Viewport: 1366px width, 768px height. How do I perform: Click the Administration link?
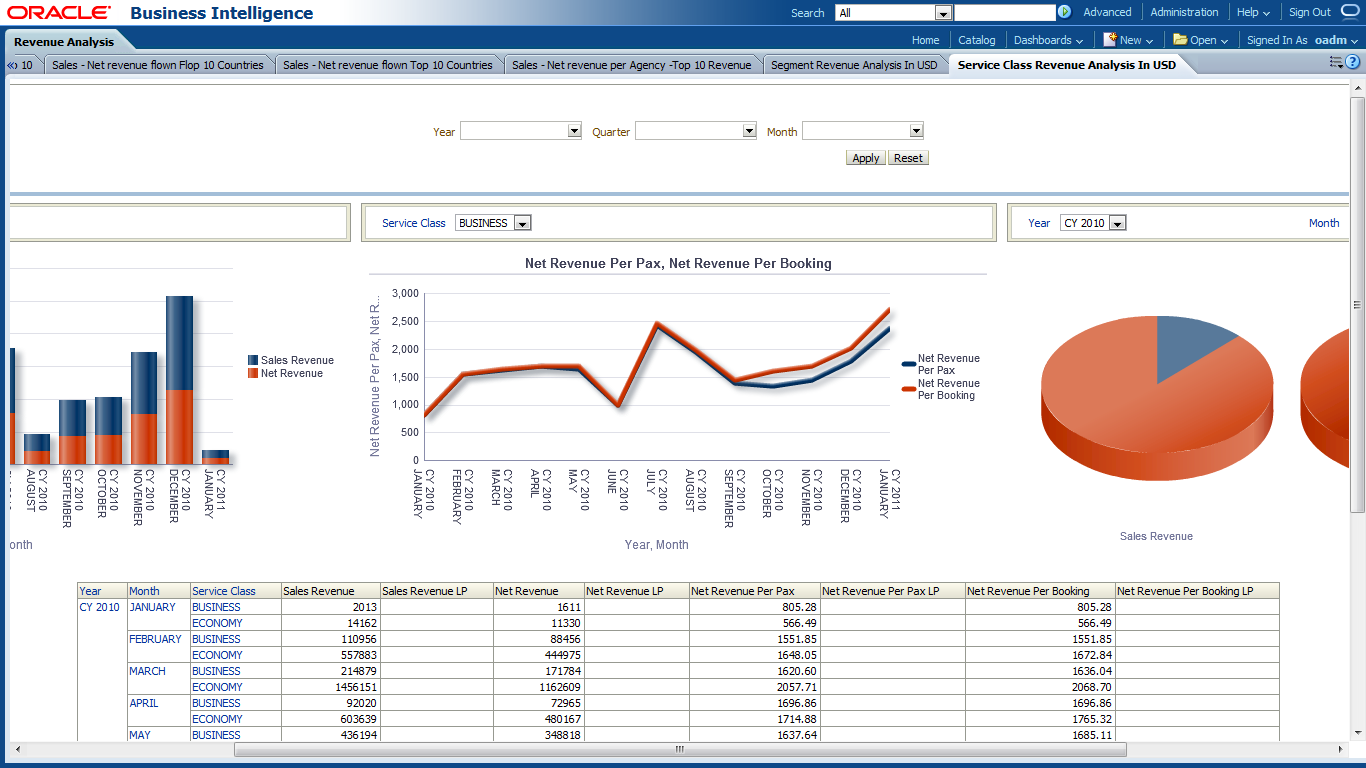pyautogui.click(x=1184, y=12)
